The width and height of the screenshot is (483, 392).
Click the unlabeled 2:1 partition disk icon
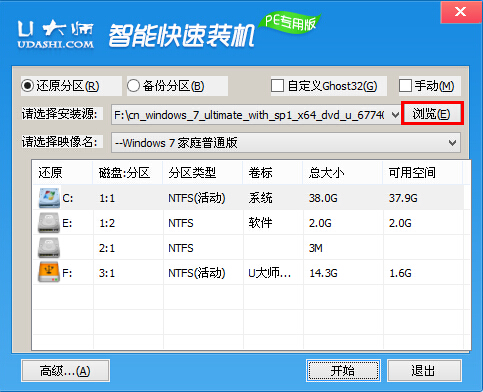(x=49, y=248)
